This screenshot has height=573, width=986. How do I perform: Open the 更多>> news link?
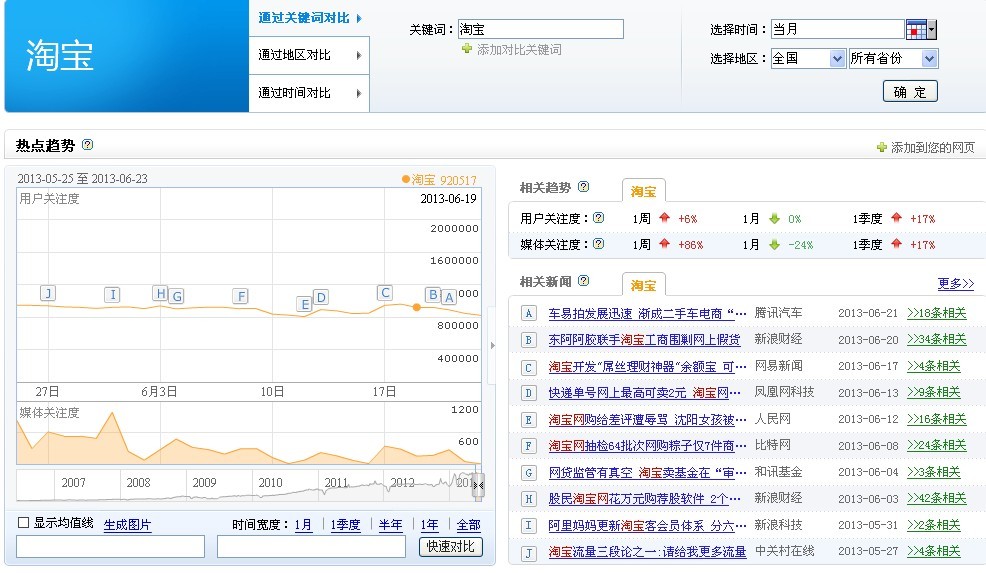(x=955, y=283)
